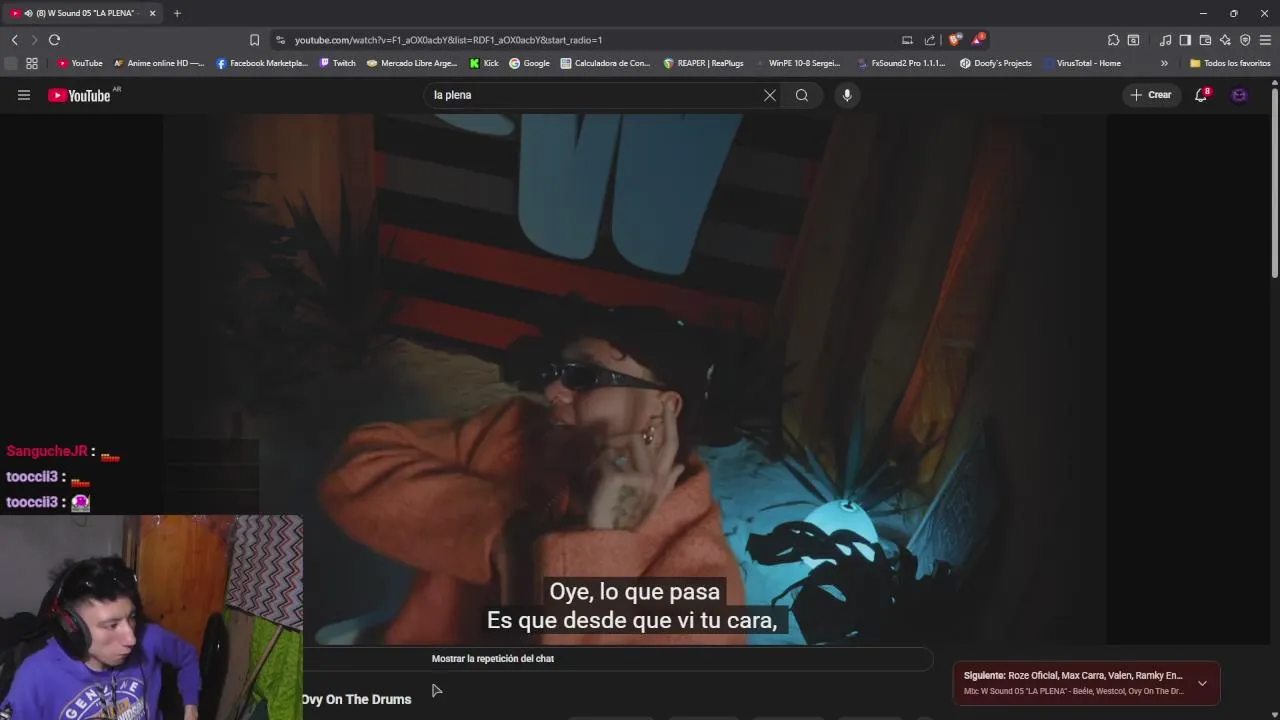The height and width of the screenshot is (720, 1280).
Task: Open browser main hamburger menu
Action: pos(1265,40)
